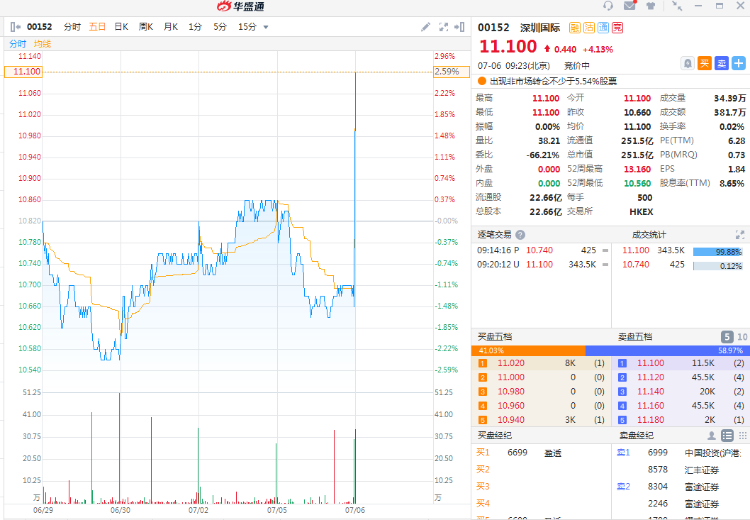Switch broker queue to list view icon
The width and height of the screenshot is (750, 520).
pos(727,435)
